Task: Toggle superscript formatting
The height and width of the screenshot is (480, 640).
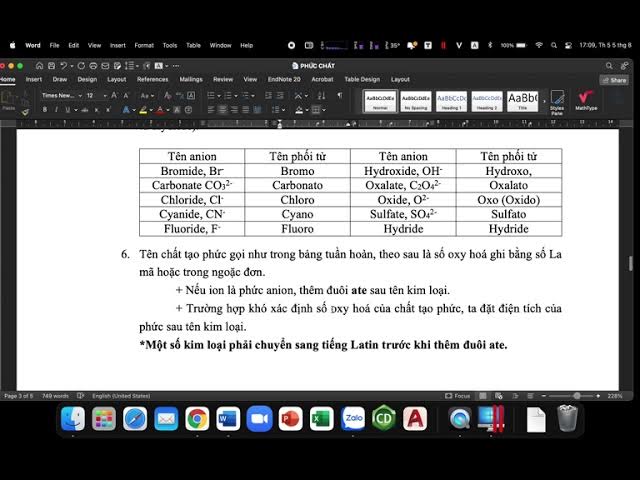Action: click(108, 110)
